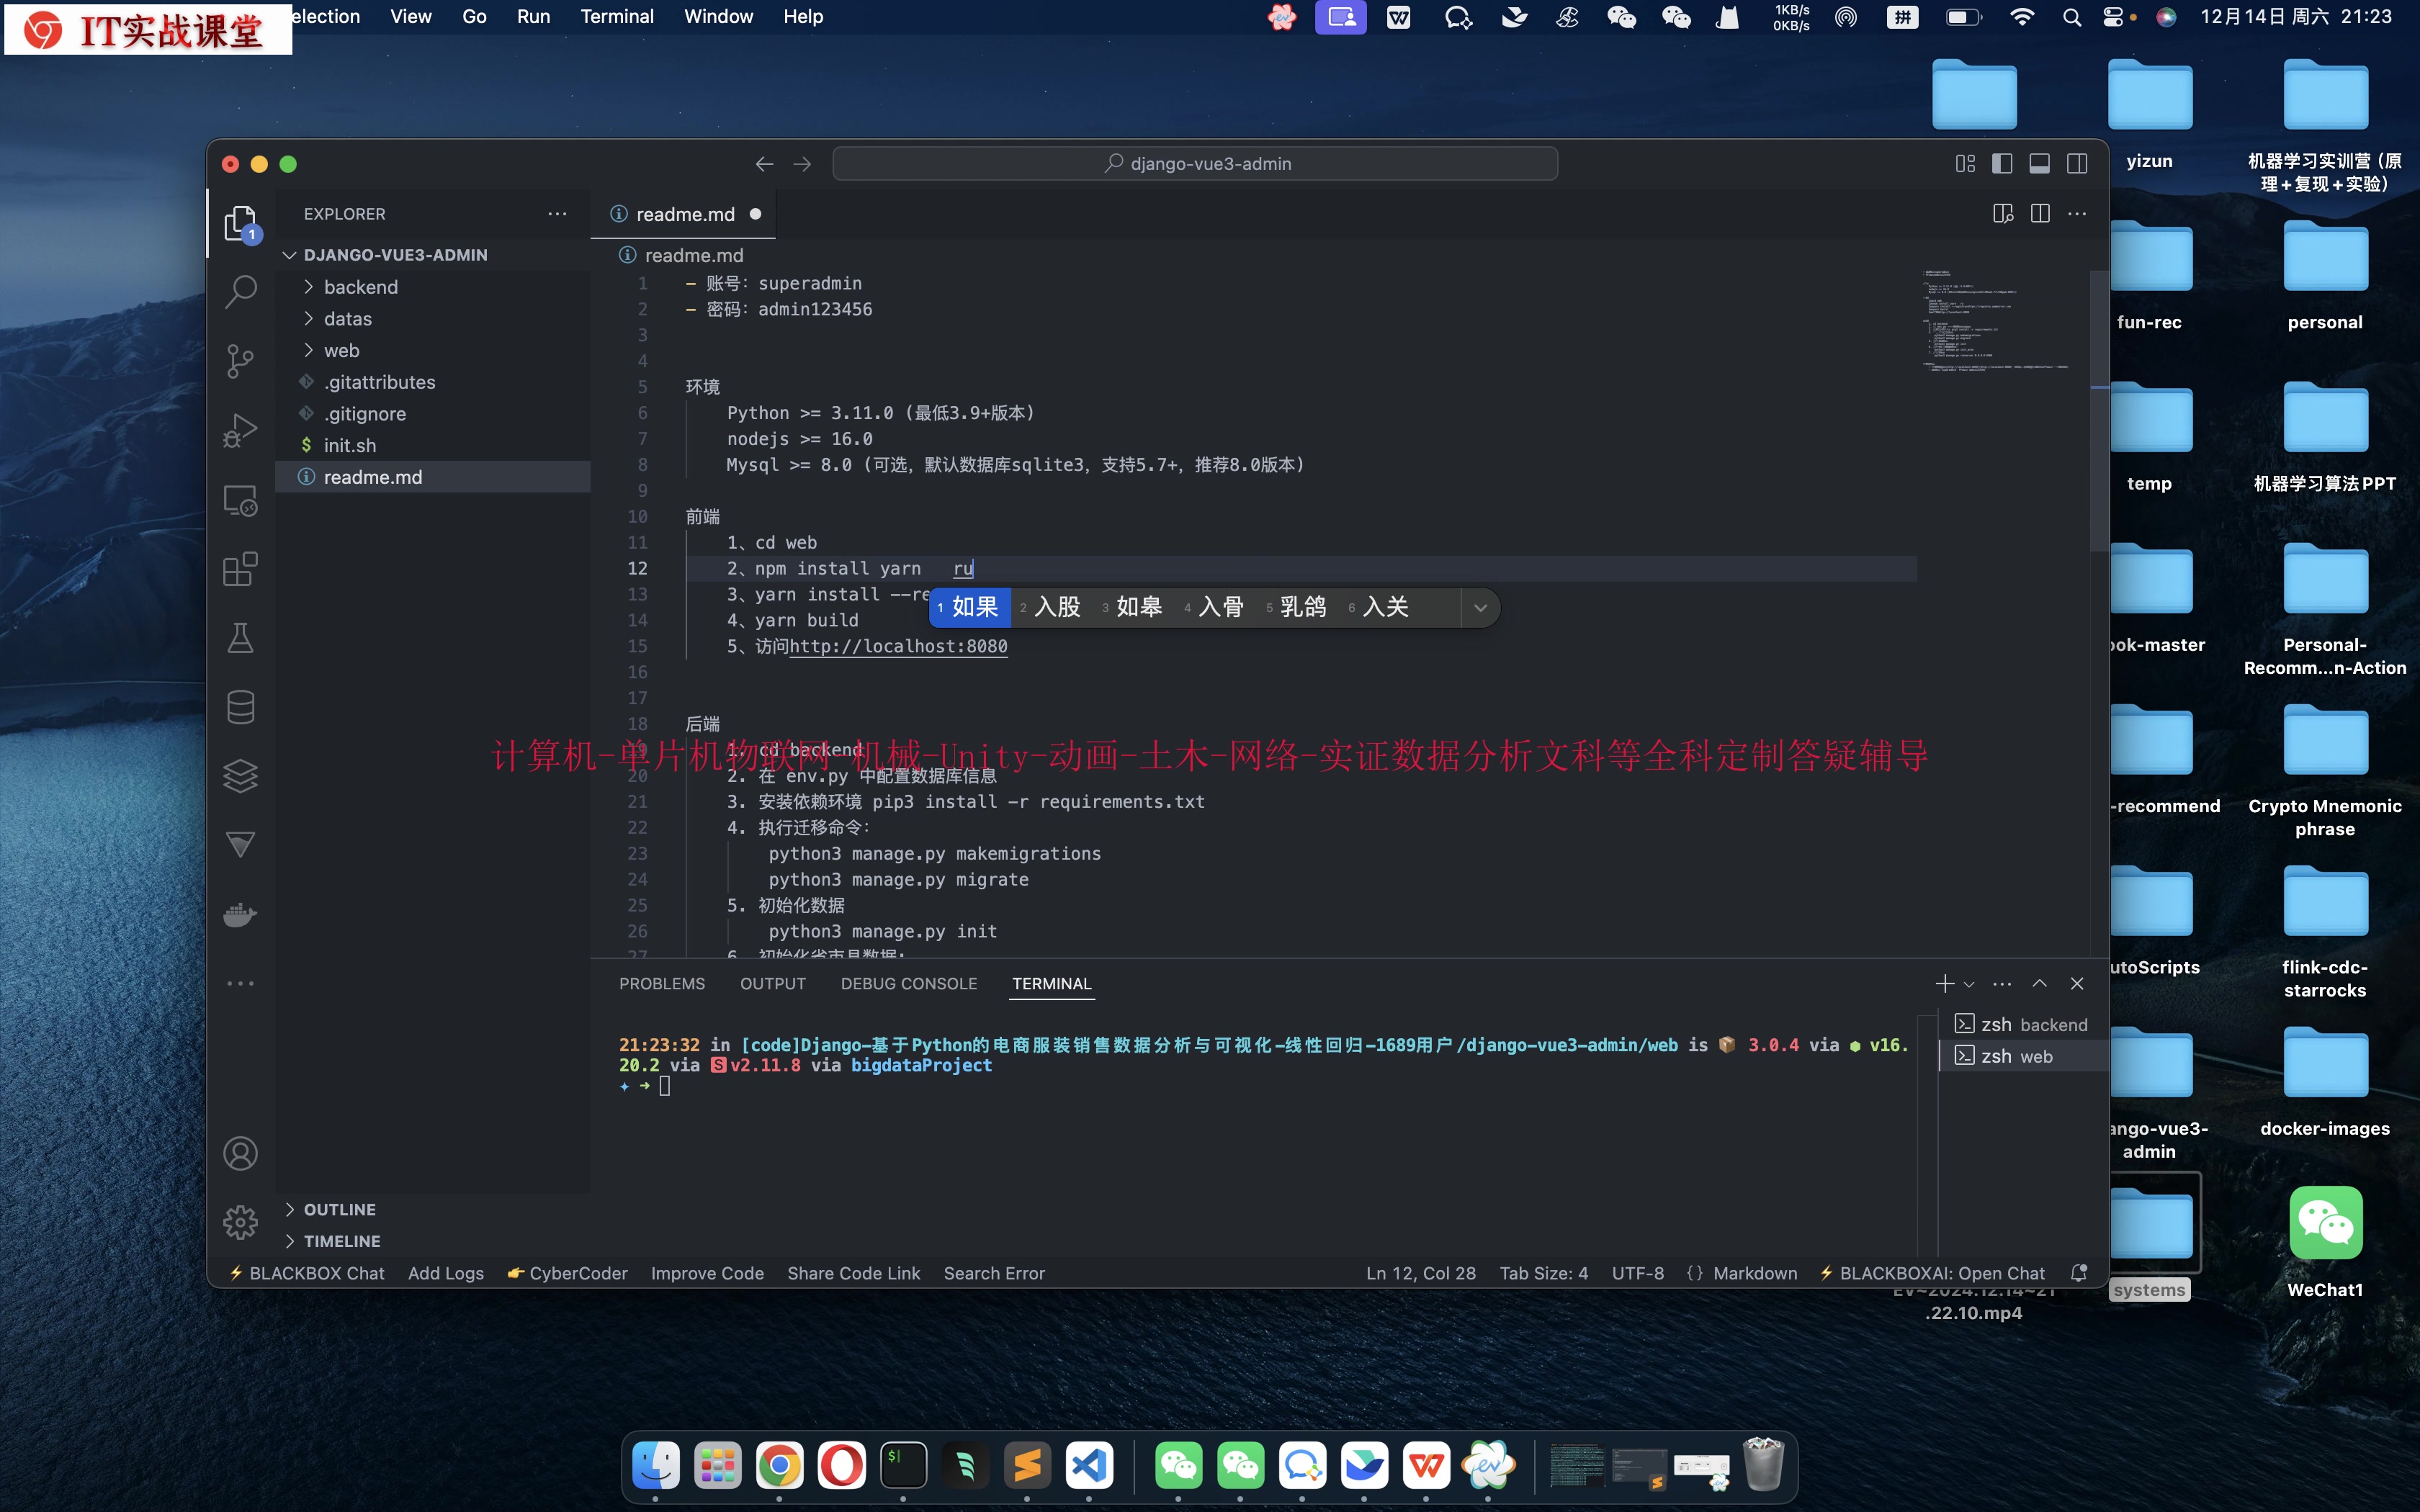
Task: Create new terminal with the plus icon
Action: pyautogui.click(x=1943, y=983)
